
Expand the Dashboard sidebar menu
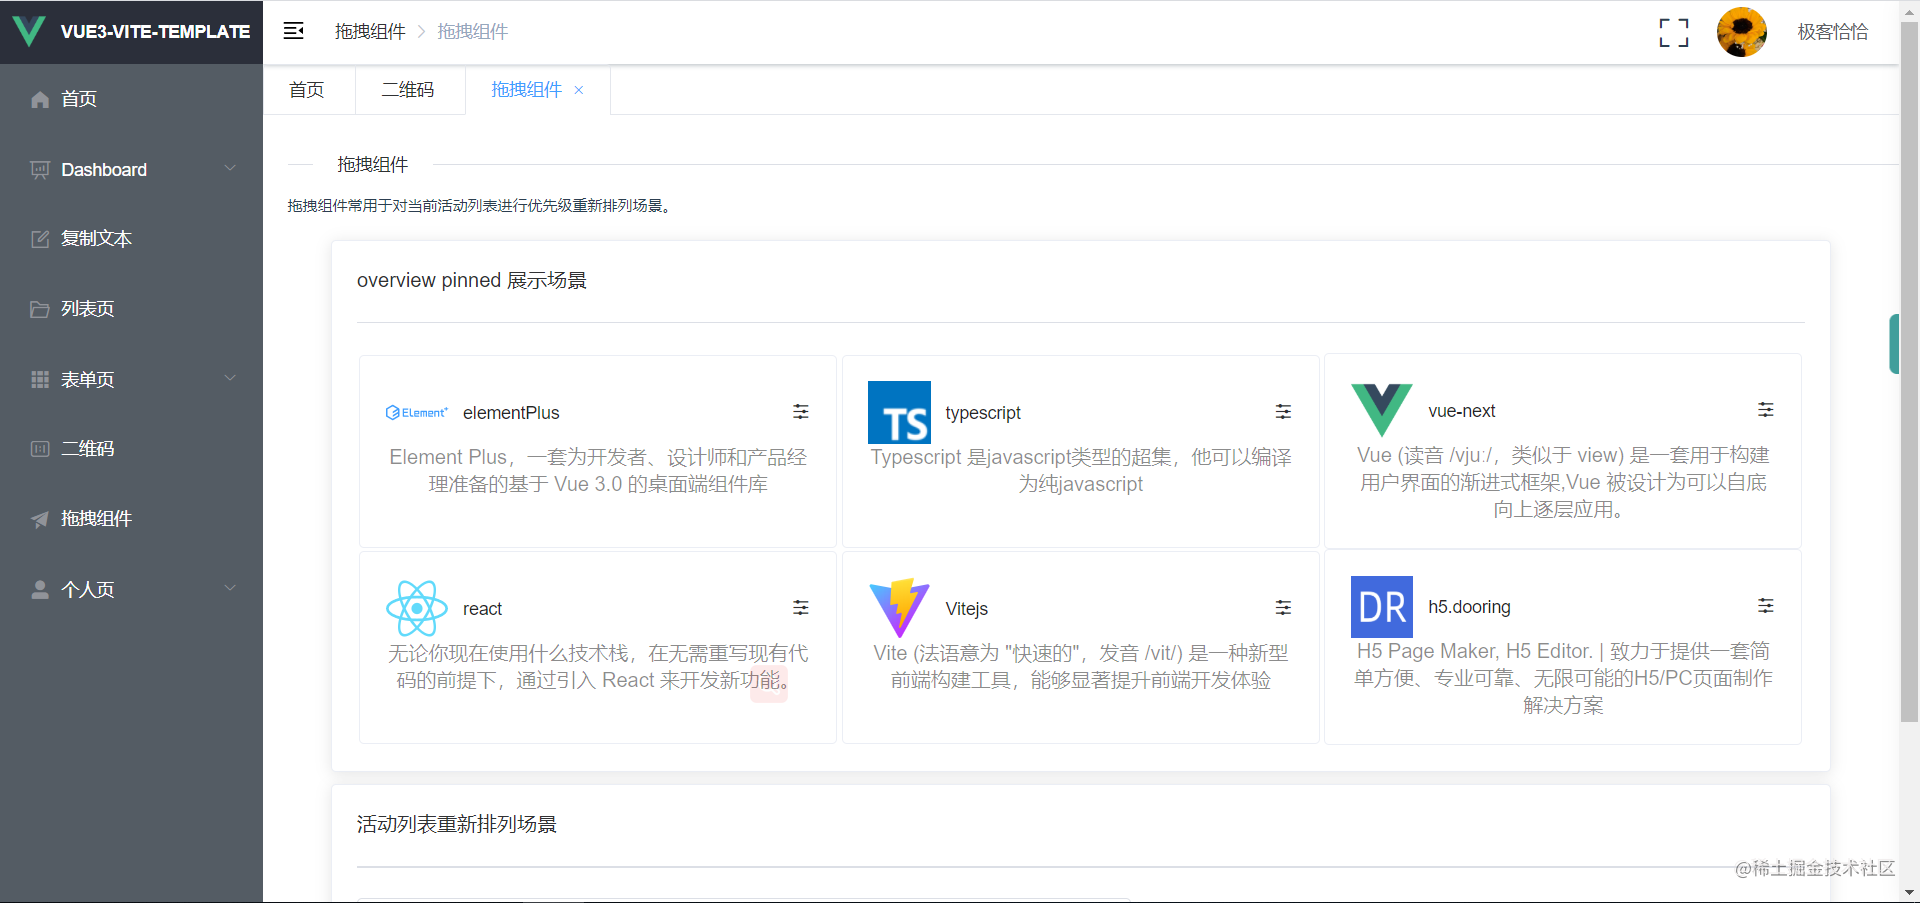coord(131,169)
